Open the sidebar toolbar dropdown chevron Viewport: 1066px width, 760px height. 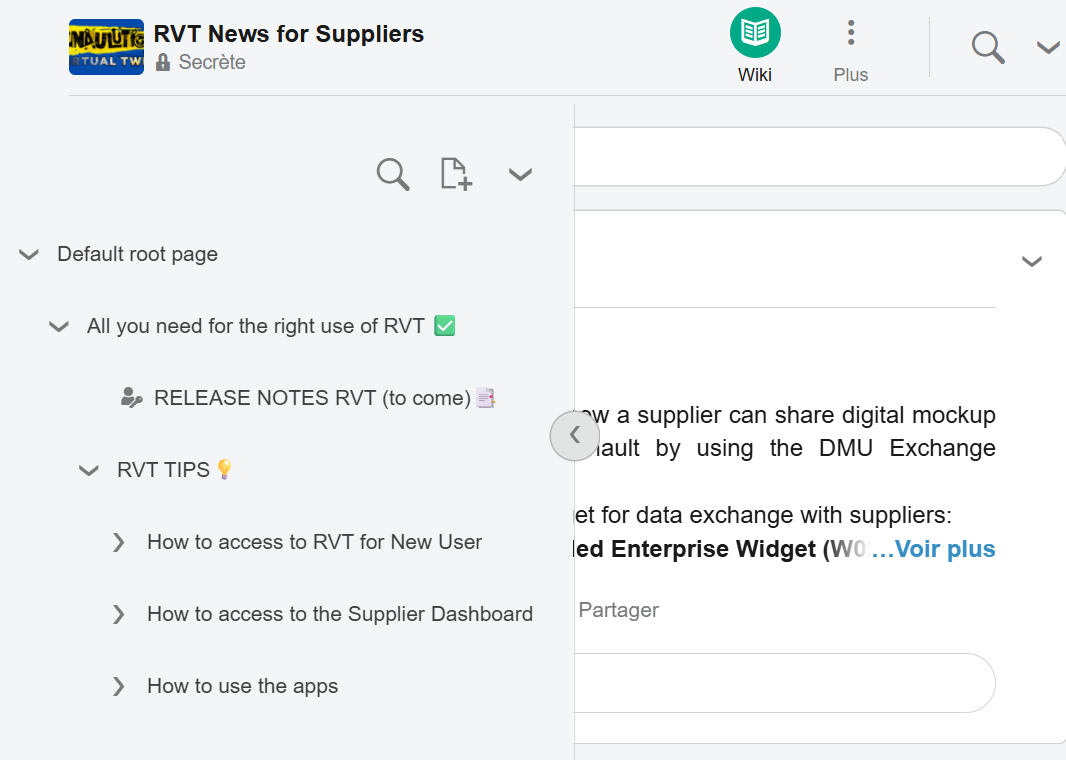pos(519,175)
